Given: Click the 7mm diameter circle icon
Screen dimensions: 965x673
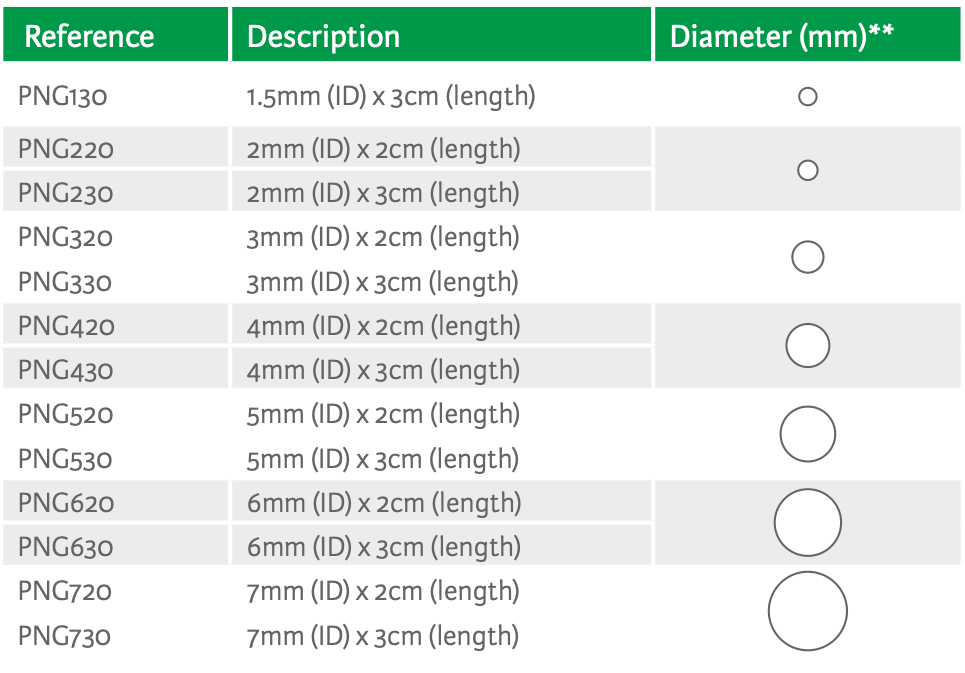Looking at the screenshot, I should pos(808,611).
